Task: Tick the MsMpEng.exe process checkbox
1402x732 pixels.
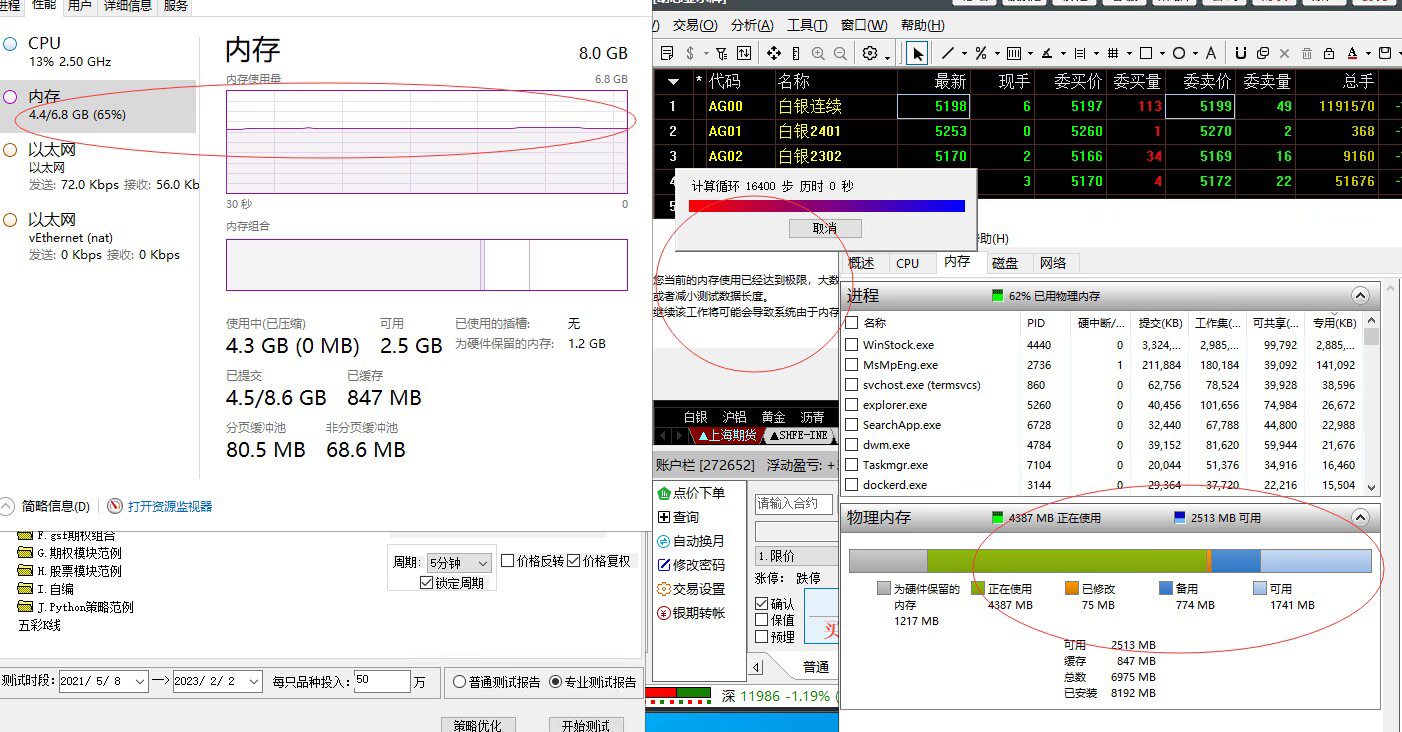Action: click(x=852, y=365)
